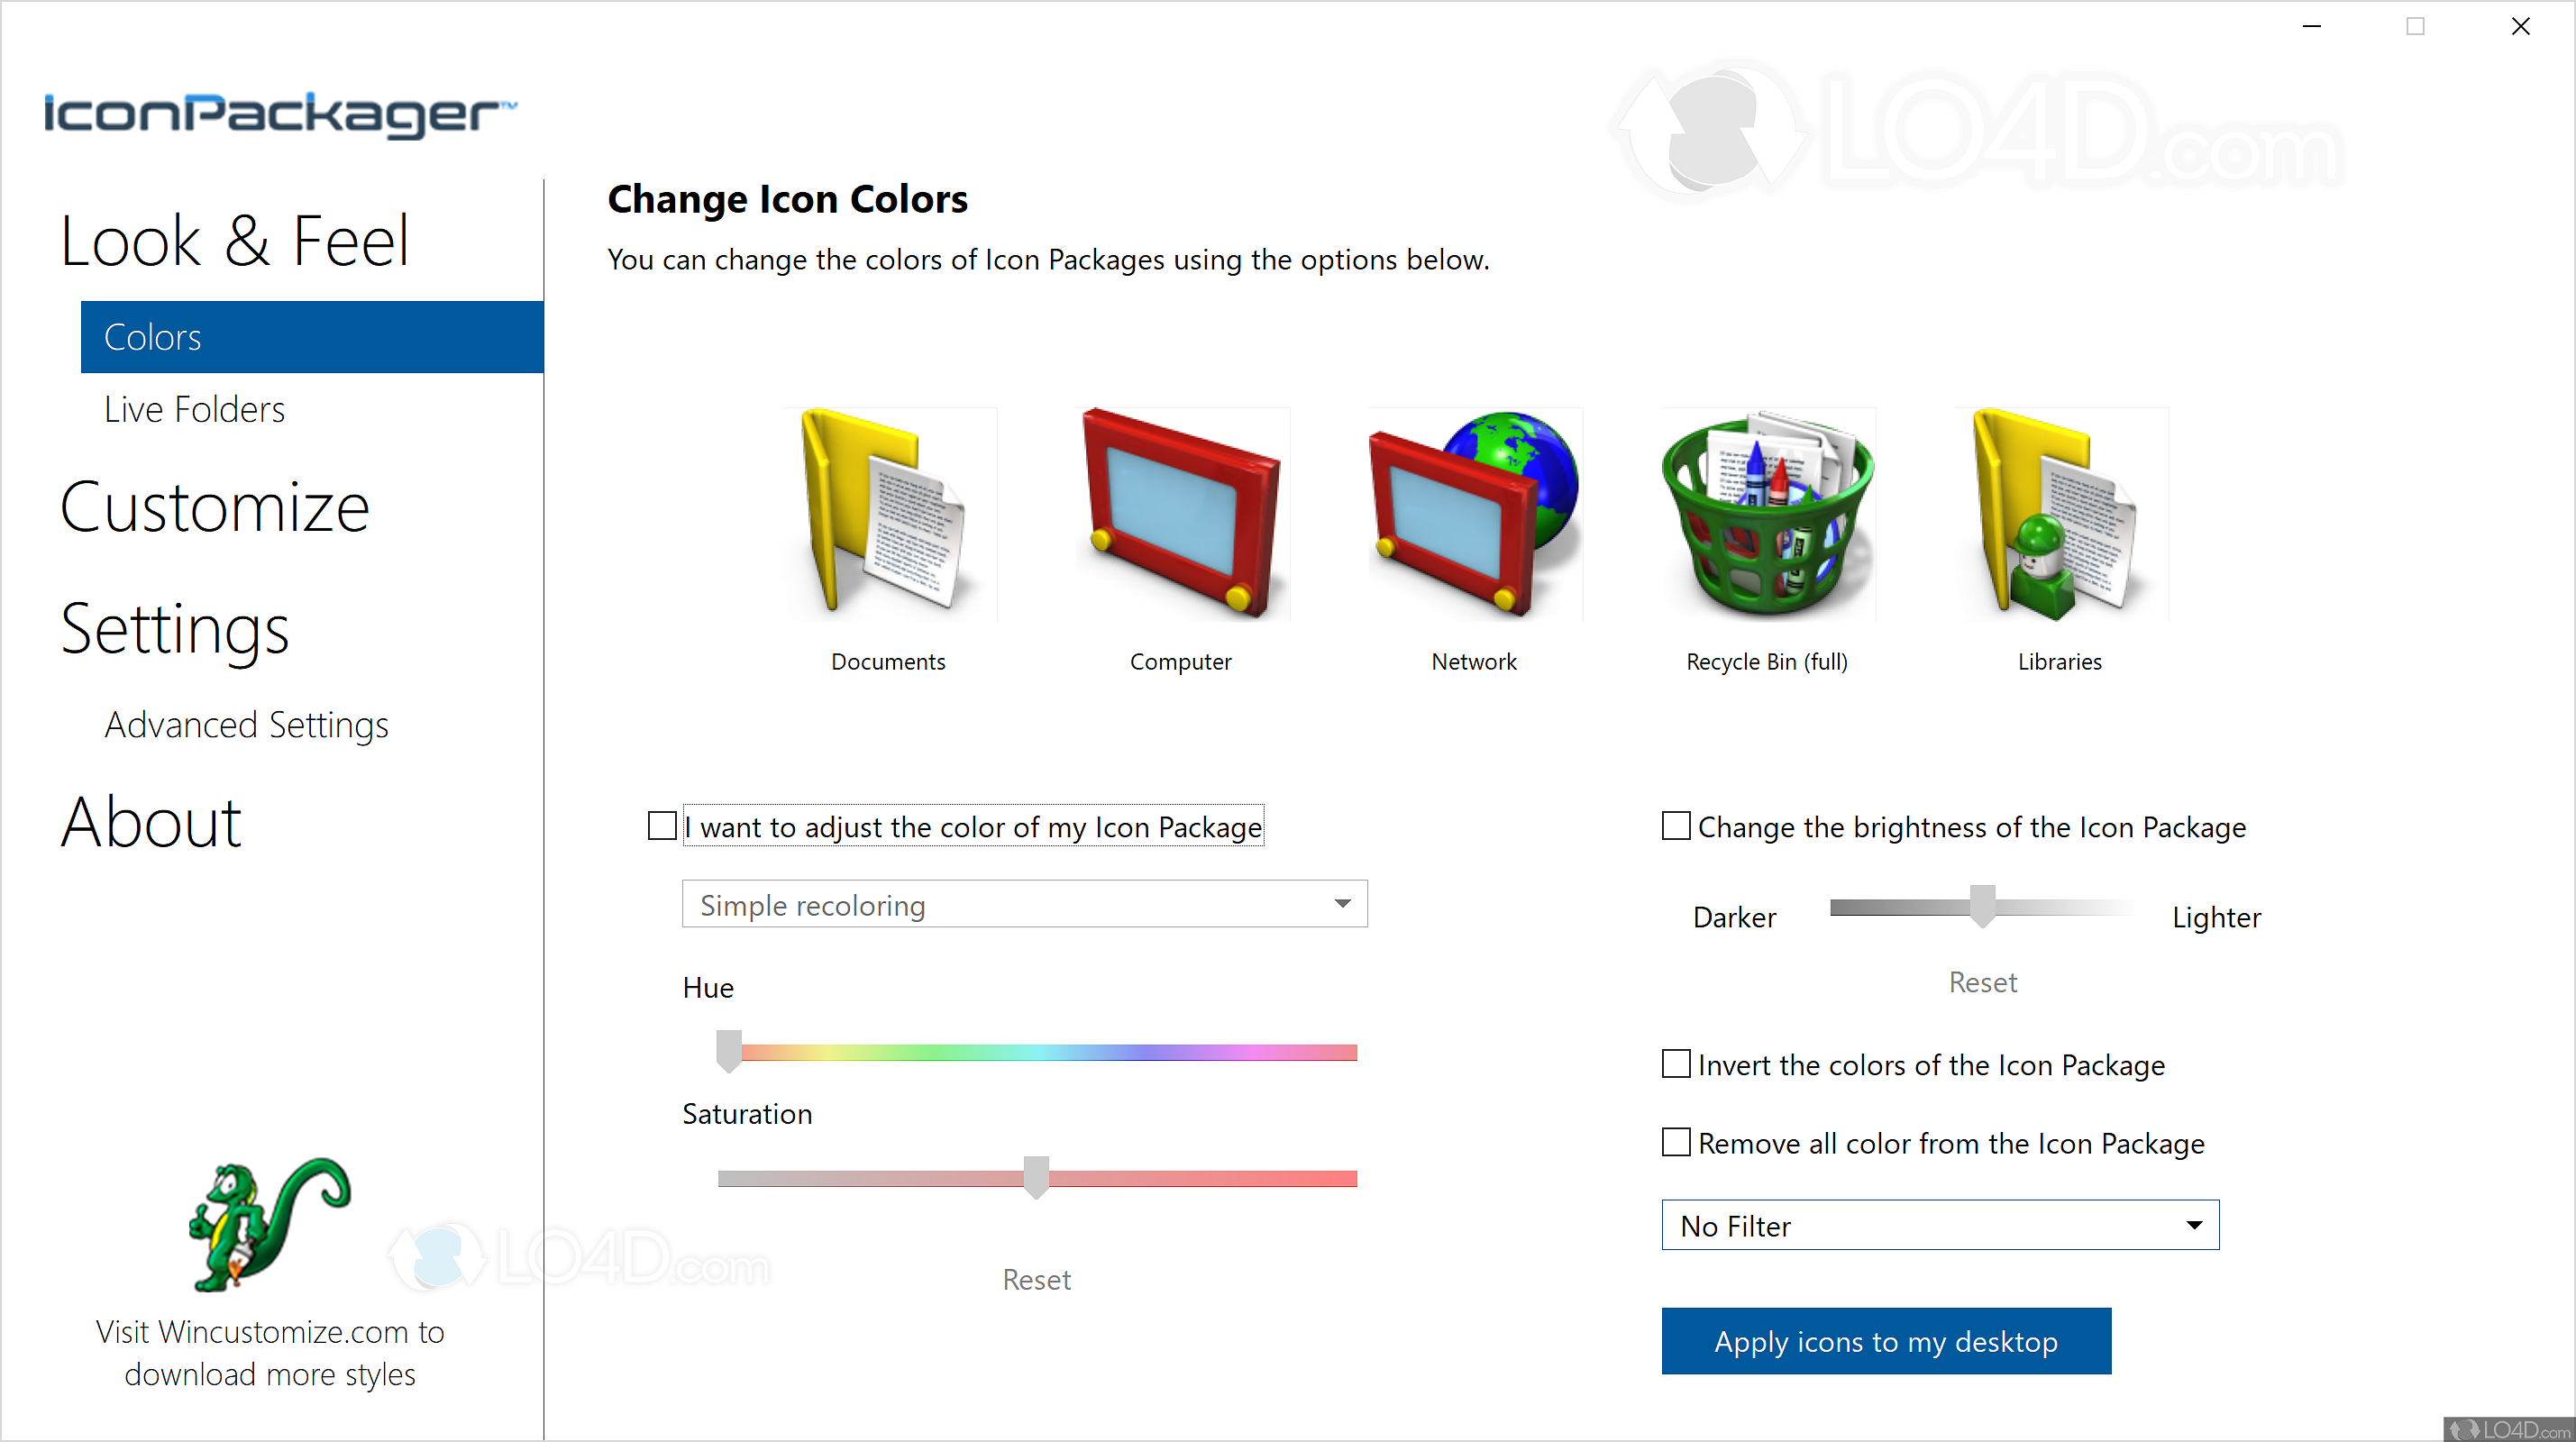Image resolution: width=2576 pixels, height=1442 pixels.
Task: Check Invert the colors of the Icon Package
Action: [x=1675, y=1064]
